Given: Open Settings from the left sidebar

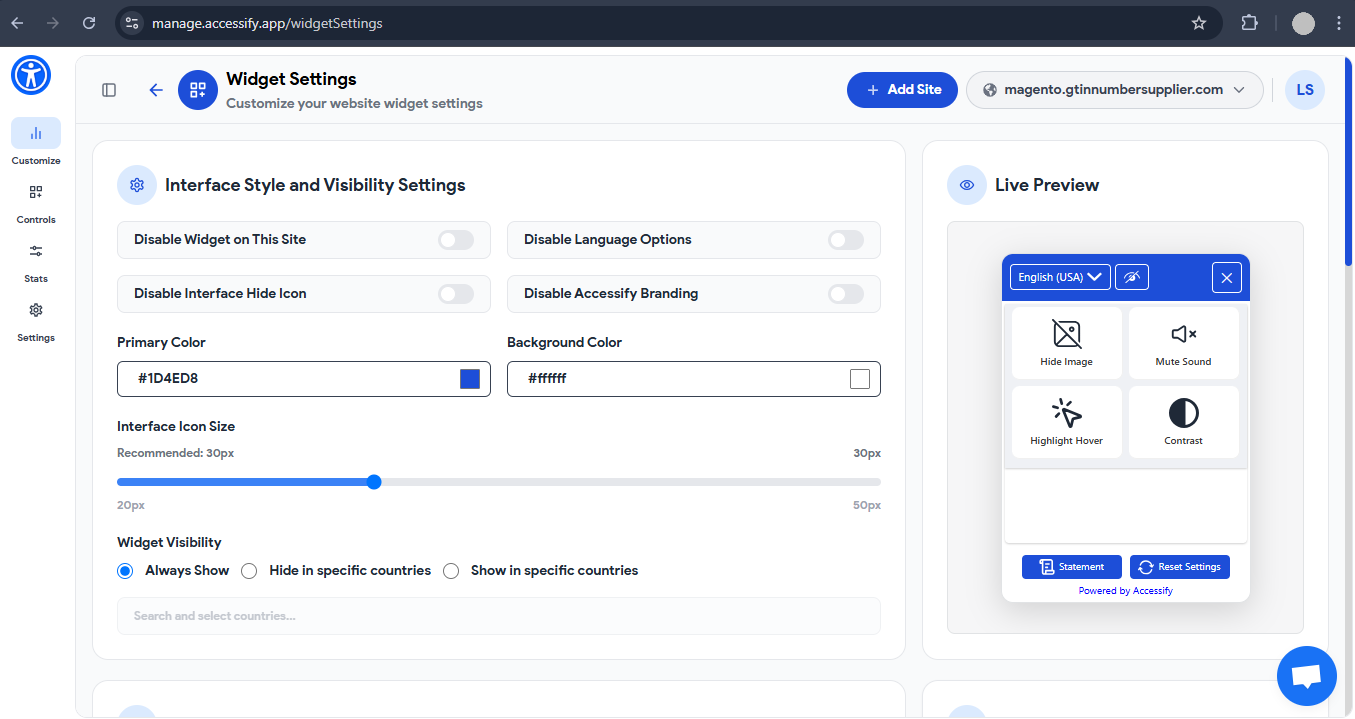Looking at the screenshot, I should [35, 318].
